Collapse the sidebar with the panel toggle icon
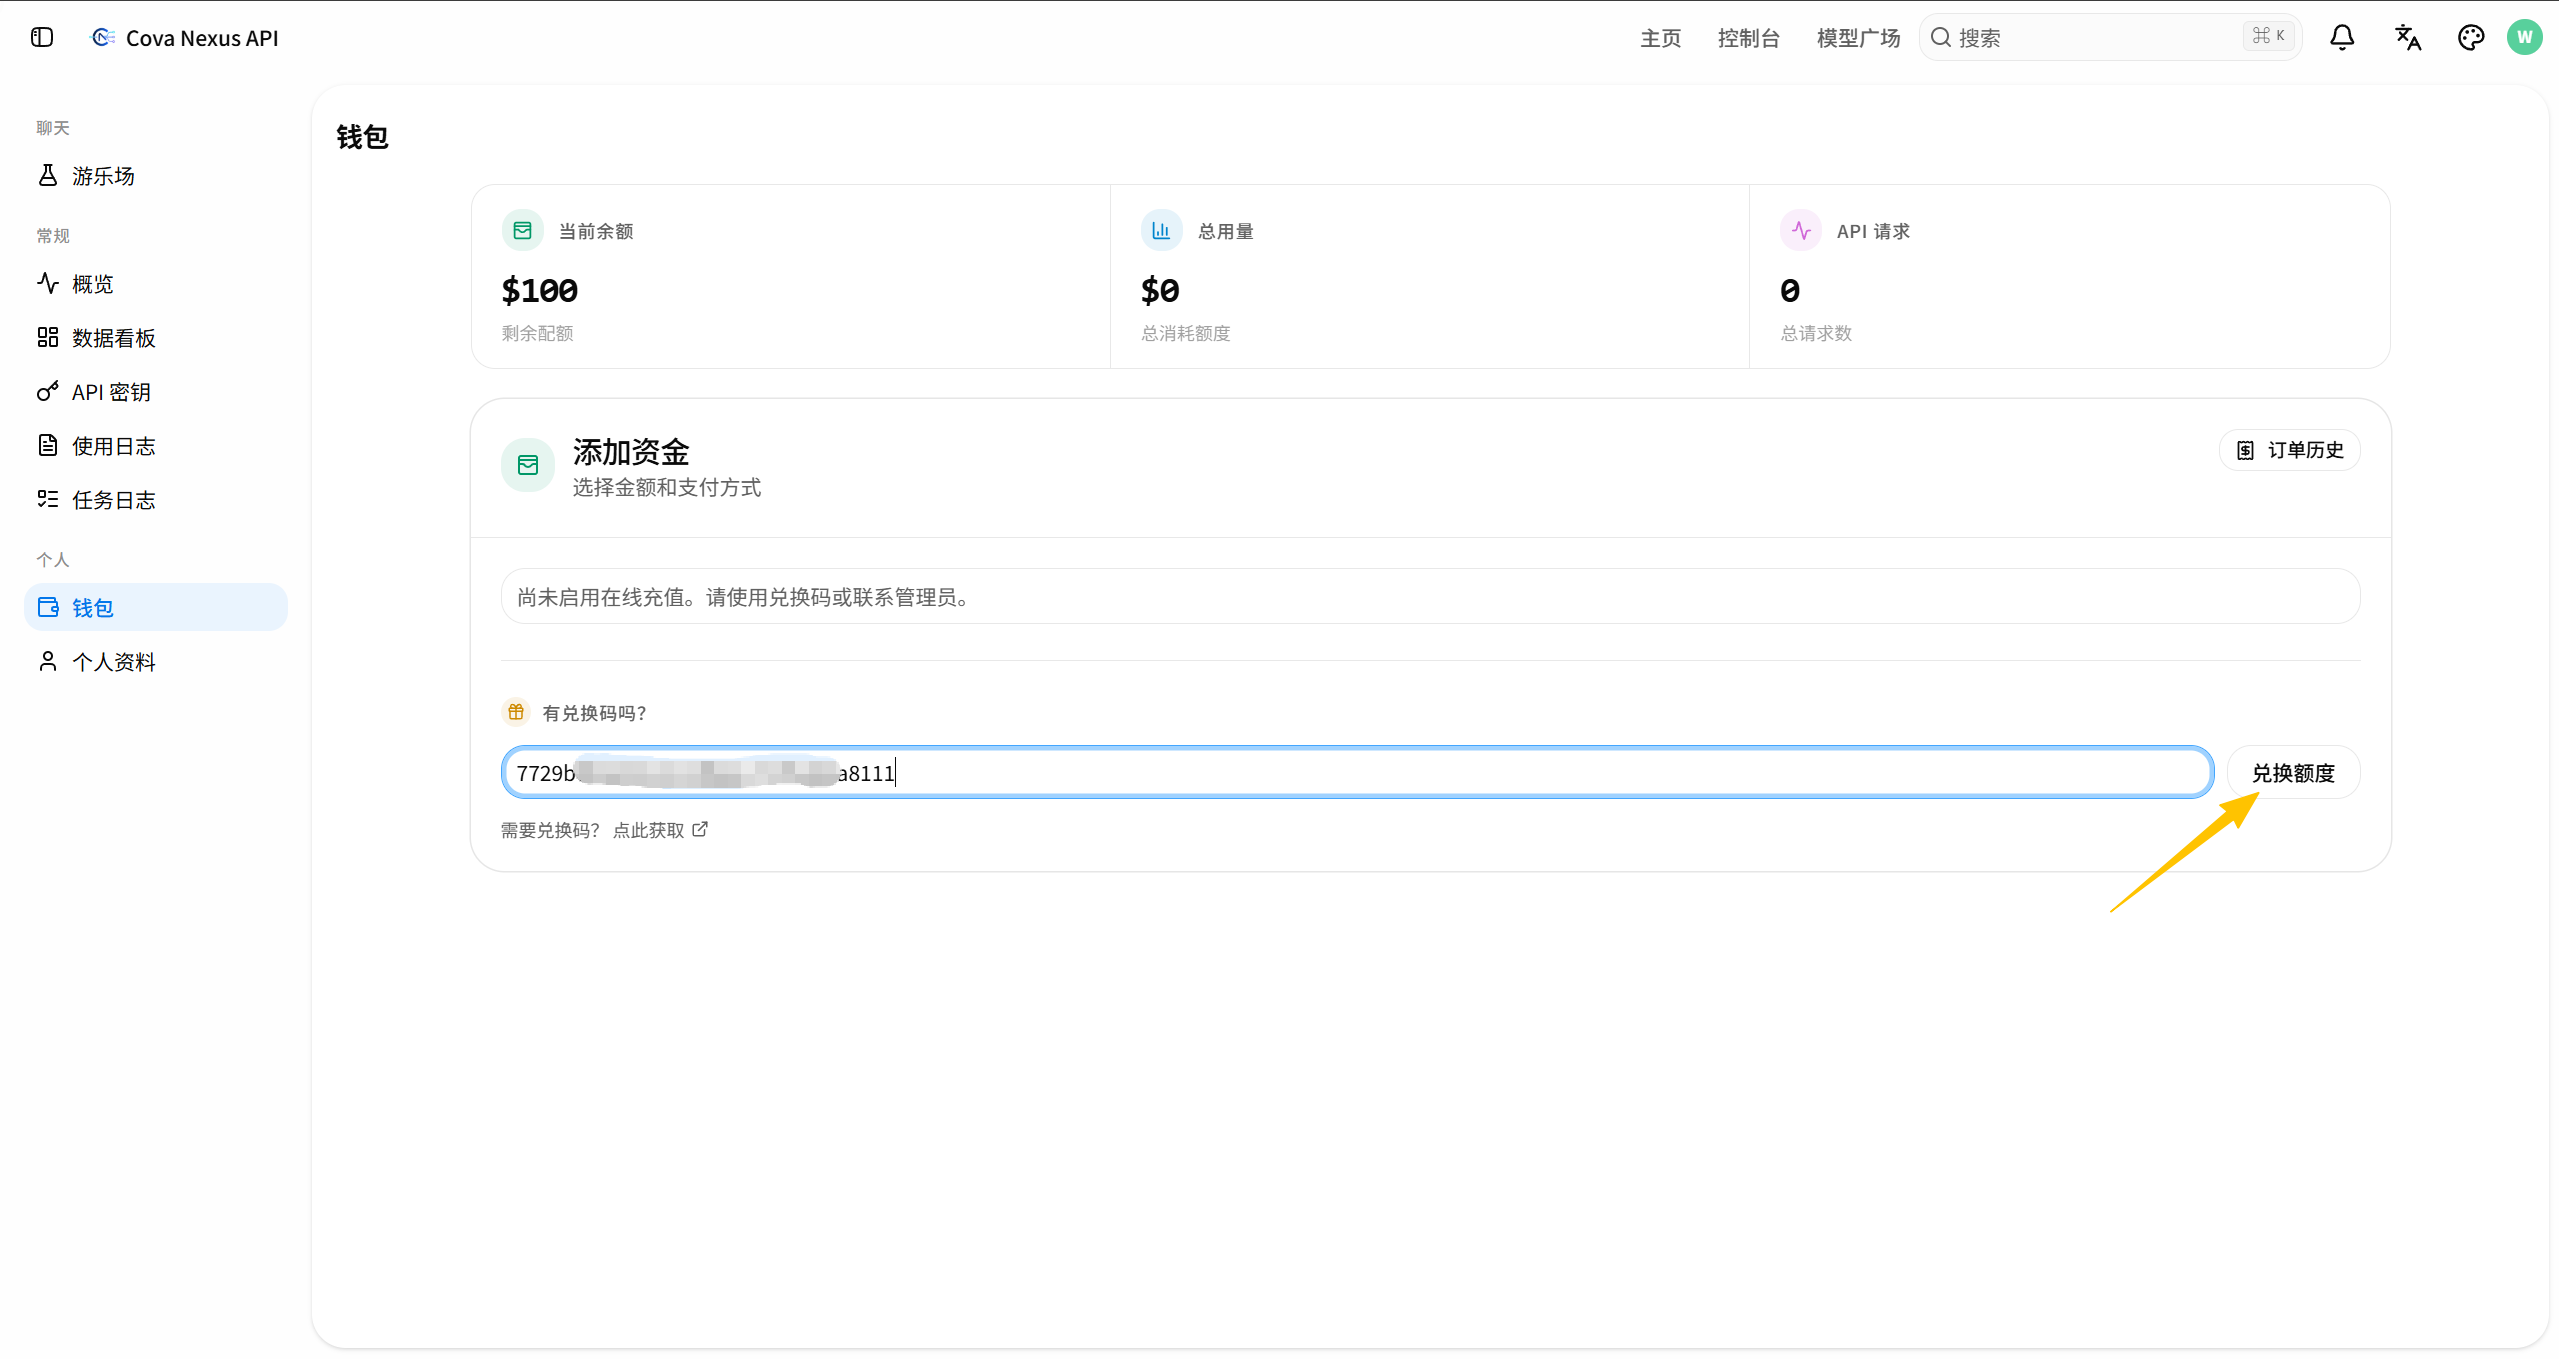Image resolution: width=2559 pixels, height=1359 pixels. point(42,38)
